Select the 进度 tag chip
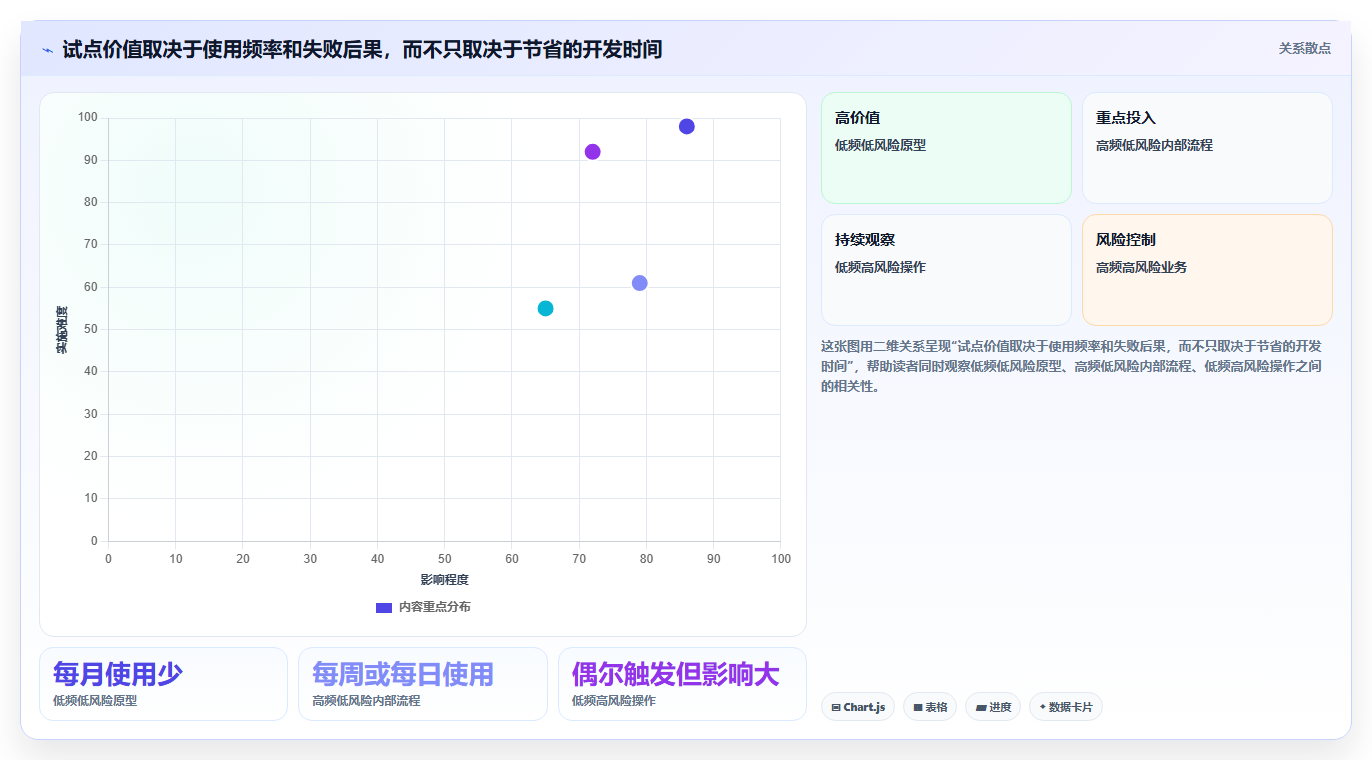Viewport: 1372px width, 760px height. [992, 707]
